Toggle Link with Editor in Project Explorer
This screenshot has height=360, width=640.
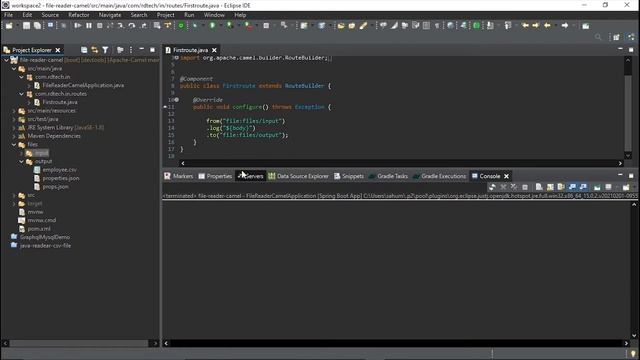point(95,50)
